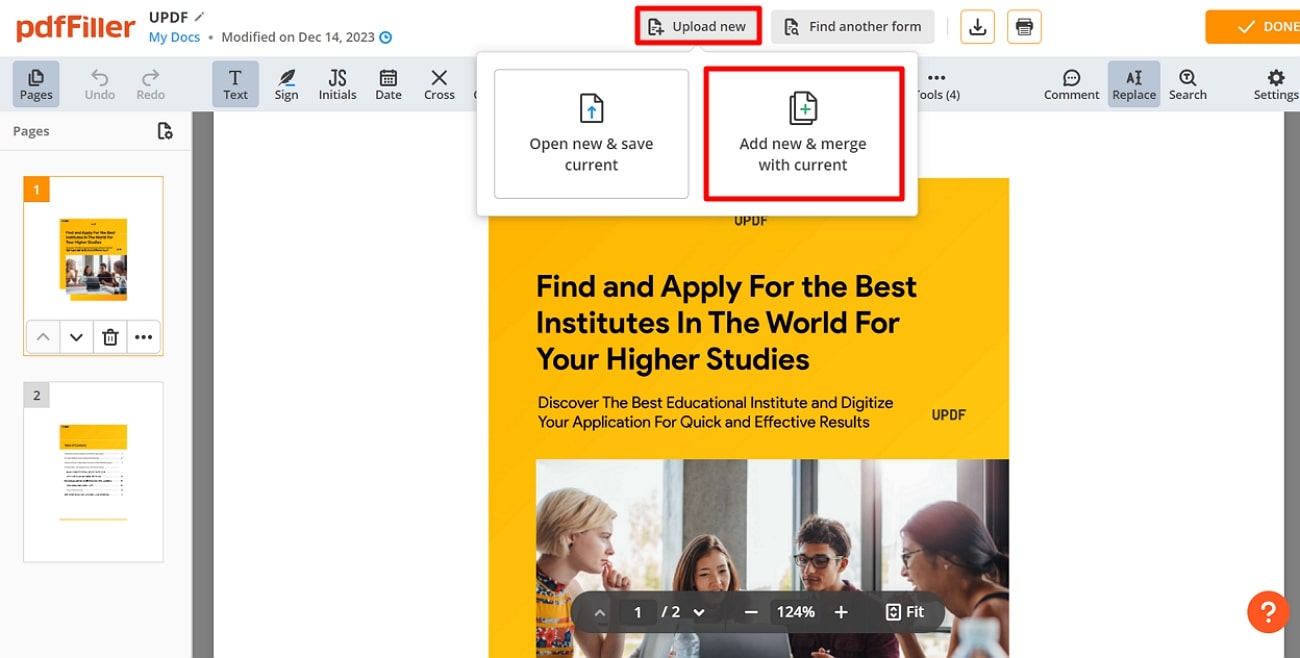
Task: Expand more options for page one
Action: [x=144, y=337]
